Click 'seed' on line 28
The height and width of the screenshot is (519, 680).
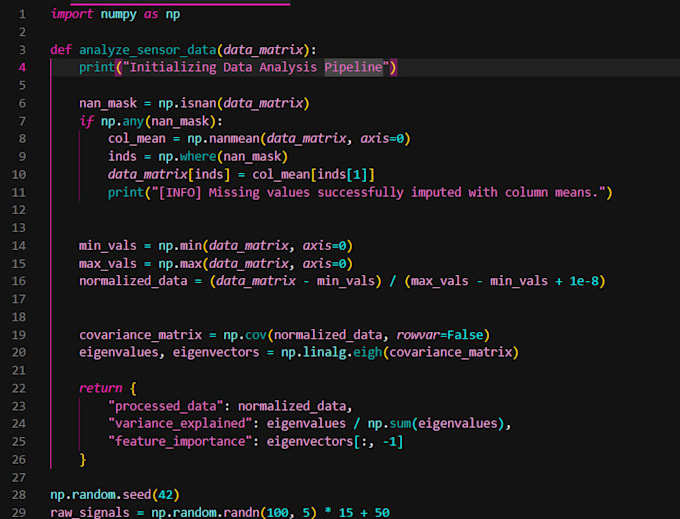coord(137,495)
